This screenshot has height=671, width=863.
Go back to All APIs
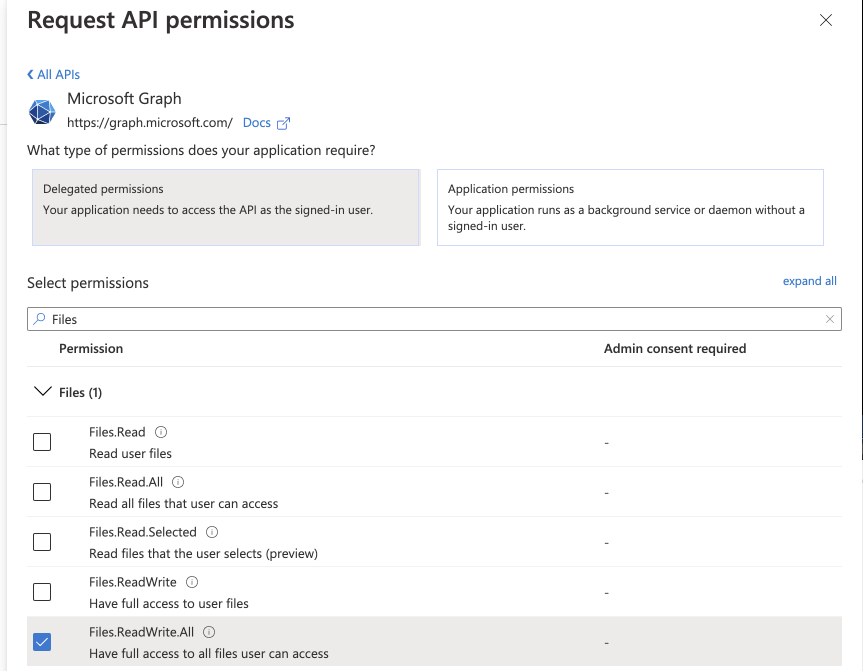pos(54,74)
